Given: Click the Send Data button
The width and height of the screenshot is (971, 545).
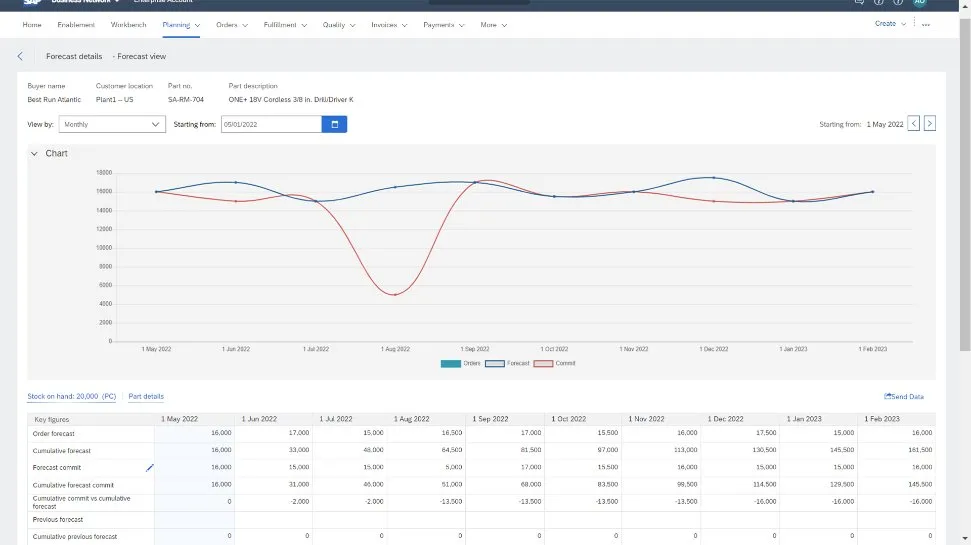Looking at the screenshot, I should [904, 397].
